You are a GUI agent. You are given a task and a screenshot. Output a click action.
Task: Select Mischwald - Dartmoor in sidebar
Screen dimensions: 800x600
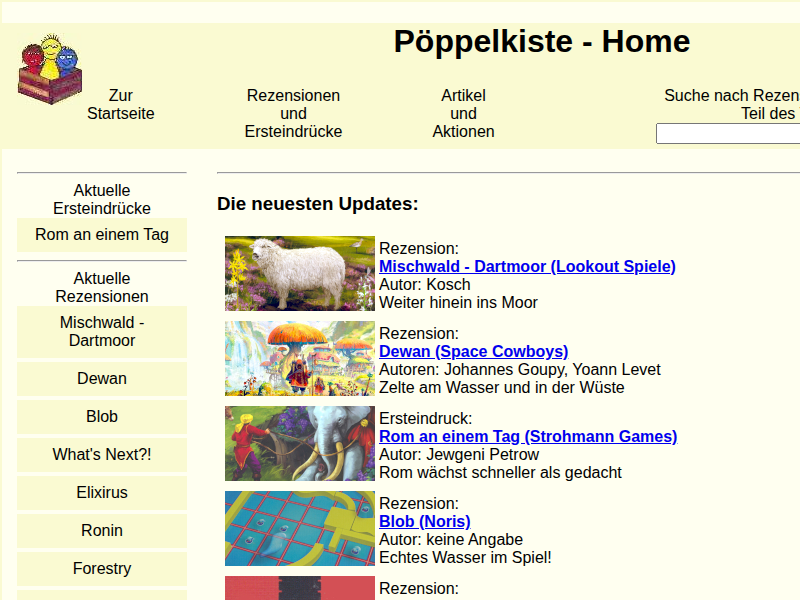[102, 332]
